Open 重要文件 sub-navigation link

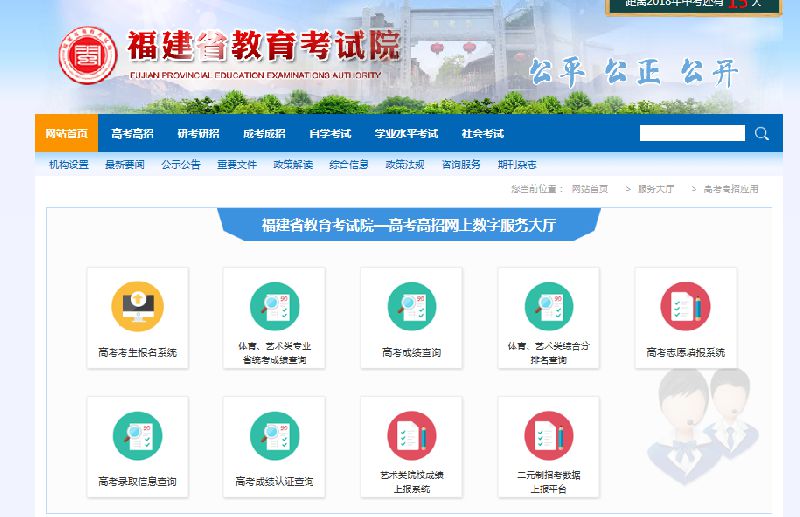[x=237, y=165]
